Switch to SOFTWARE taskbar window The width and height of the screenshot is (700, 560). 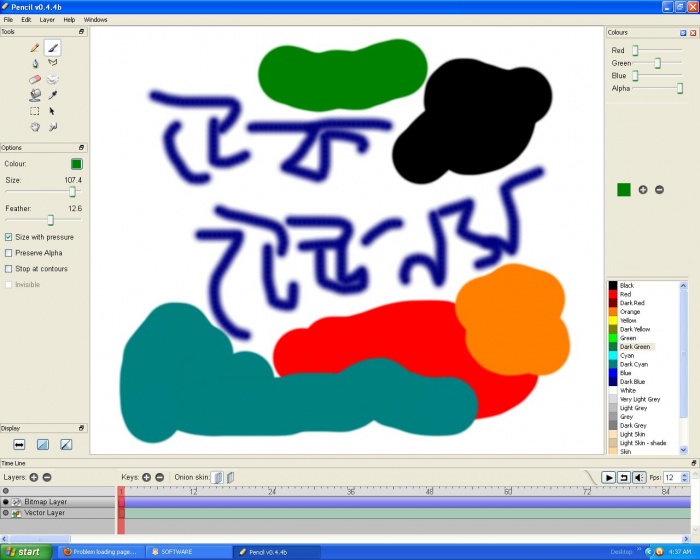tap(190, 552)
